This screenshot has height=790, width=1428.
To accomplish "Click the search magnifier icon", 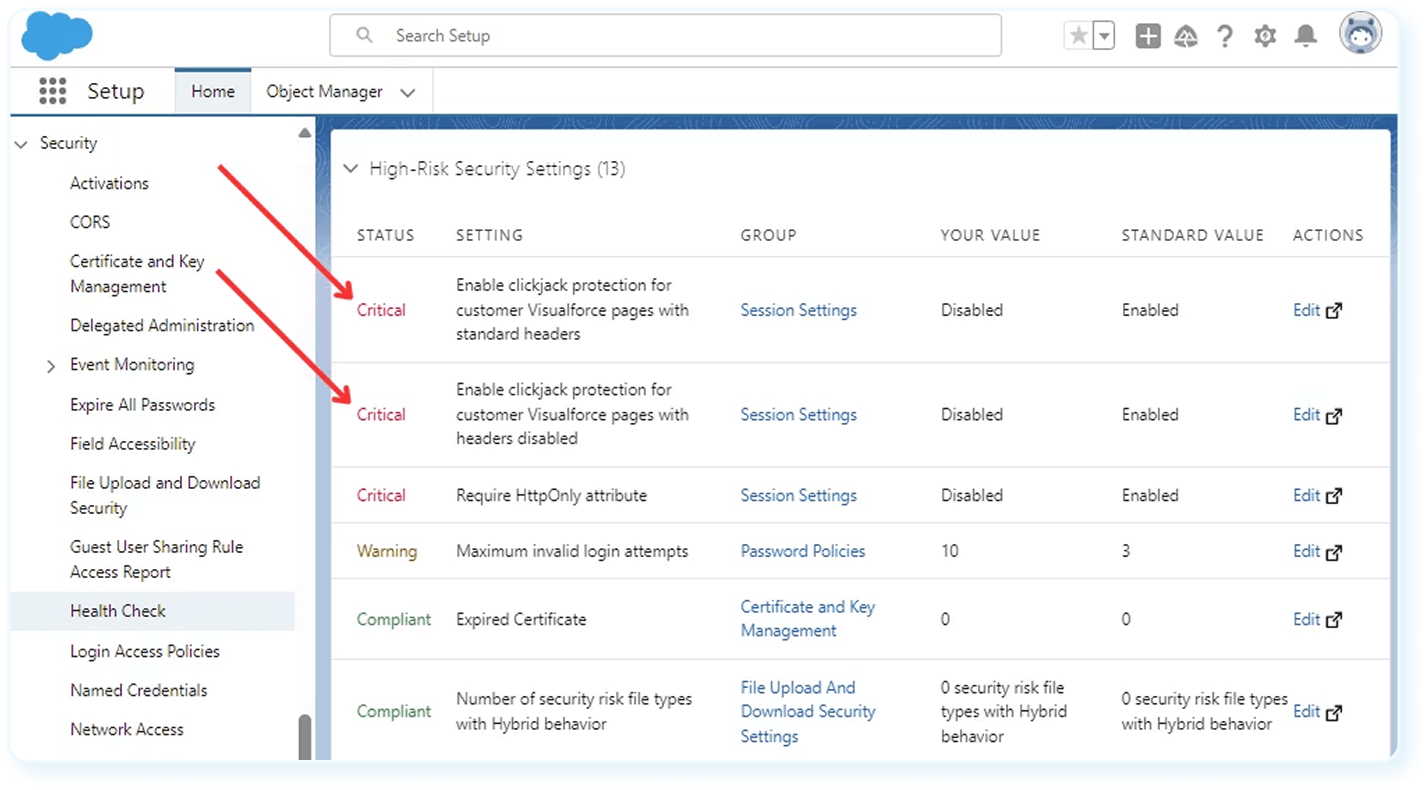I will pyautogui.click(x=365, y=35).
